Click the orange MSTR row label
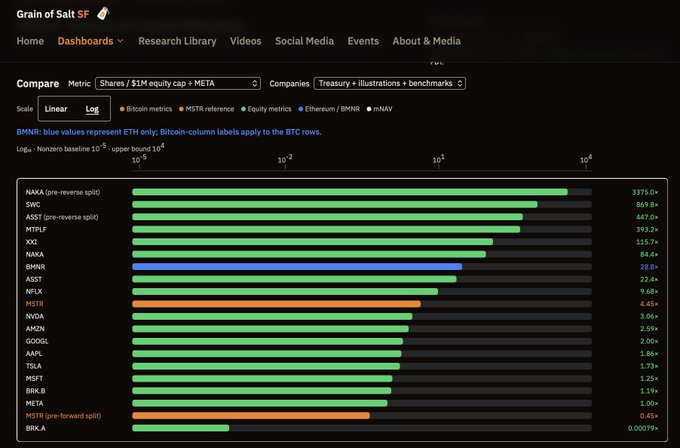 [35, 304]
